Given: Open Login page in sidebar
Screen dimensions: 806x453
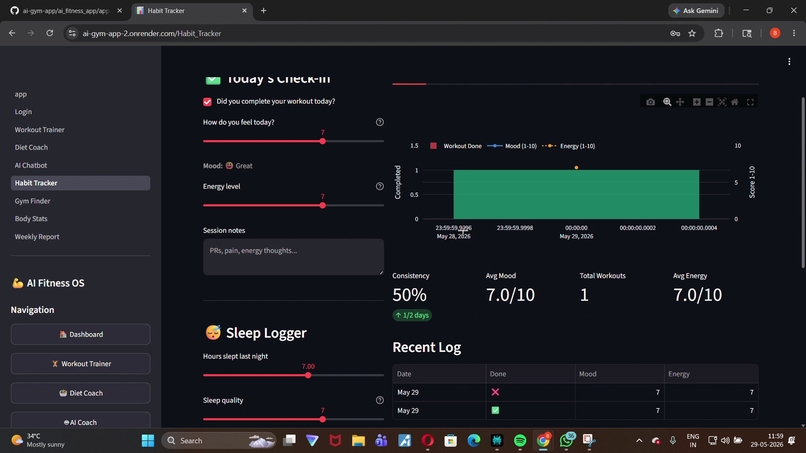Looking at the screenshot, I should pyautogui.click(x=23, y=112).
